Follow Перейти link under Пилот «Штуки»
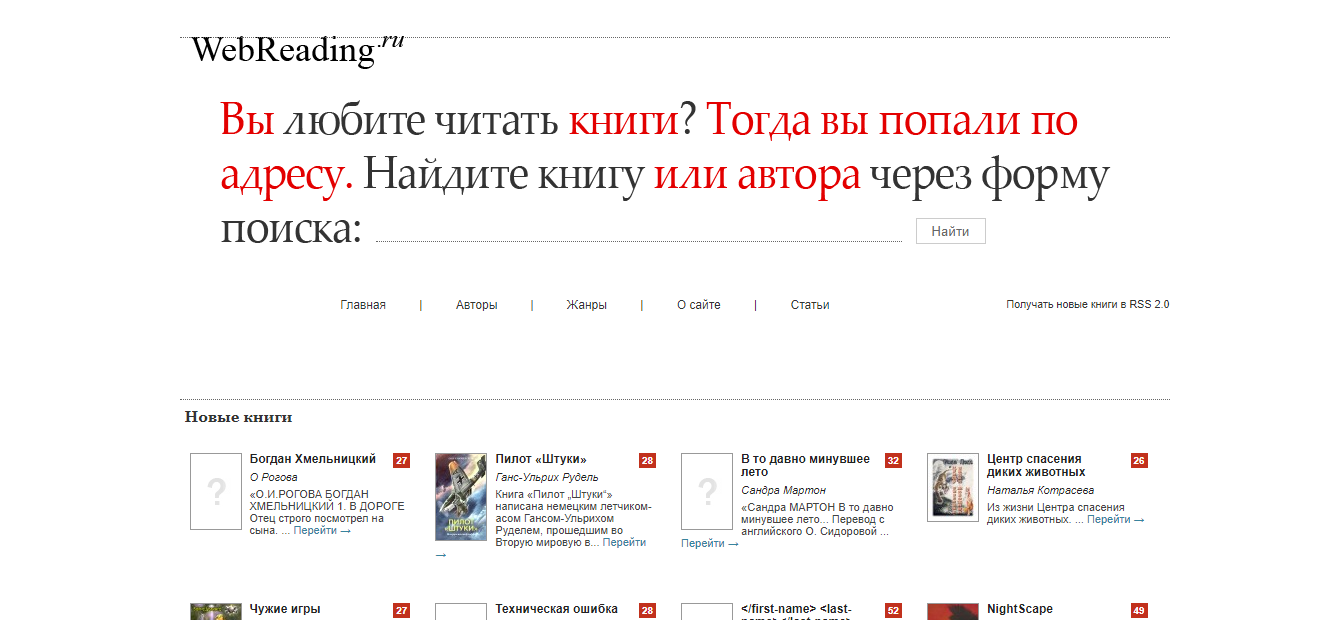 624,543
